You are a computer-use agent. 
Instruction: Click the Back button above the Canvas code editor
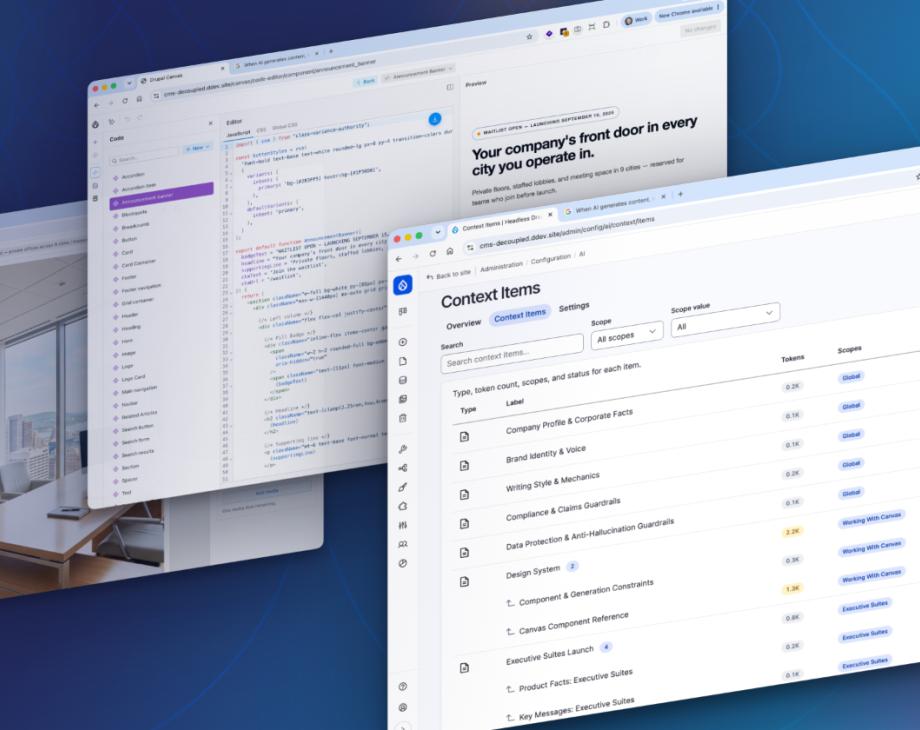coord(365,82)
